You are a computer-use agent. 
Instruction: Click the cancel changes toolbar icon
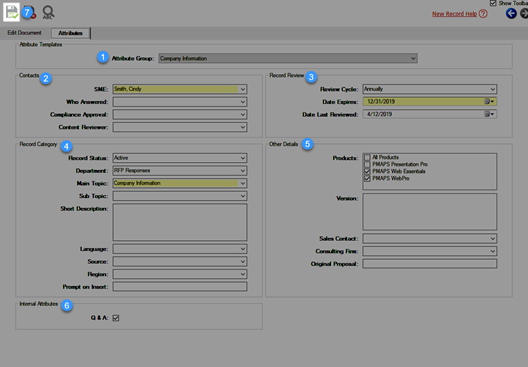pyautogui.click(x=30, y=12)
